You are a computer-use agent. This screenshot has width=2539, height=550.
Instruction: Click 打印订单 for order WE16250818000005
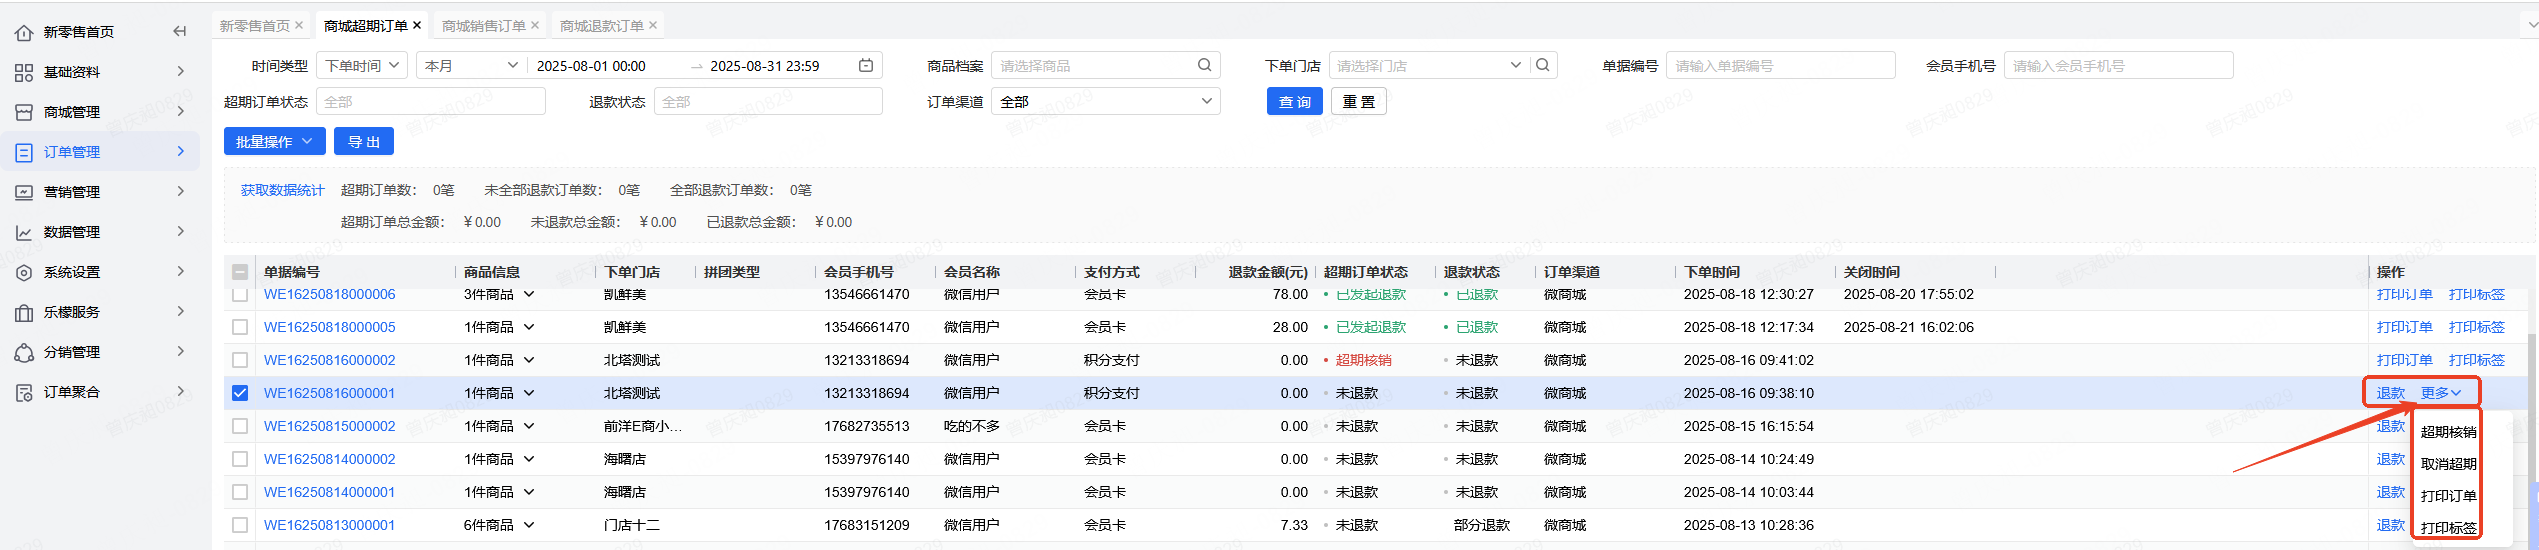tap(2404, 327)
